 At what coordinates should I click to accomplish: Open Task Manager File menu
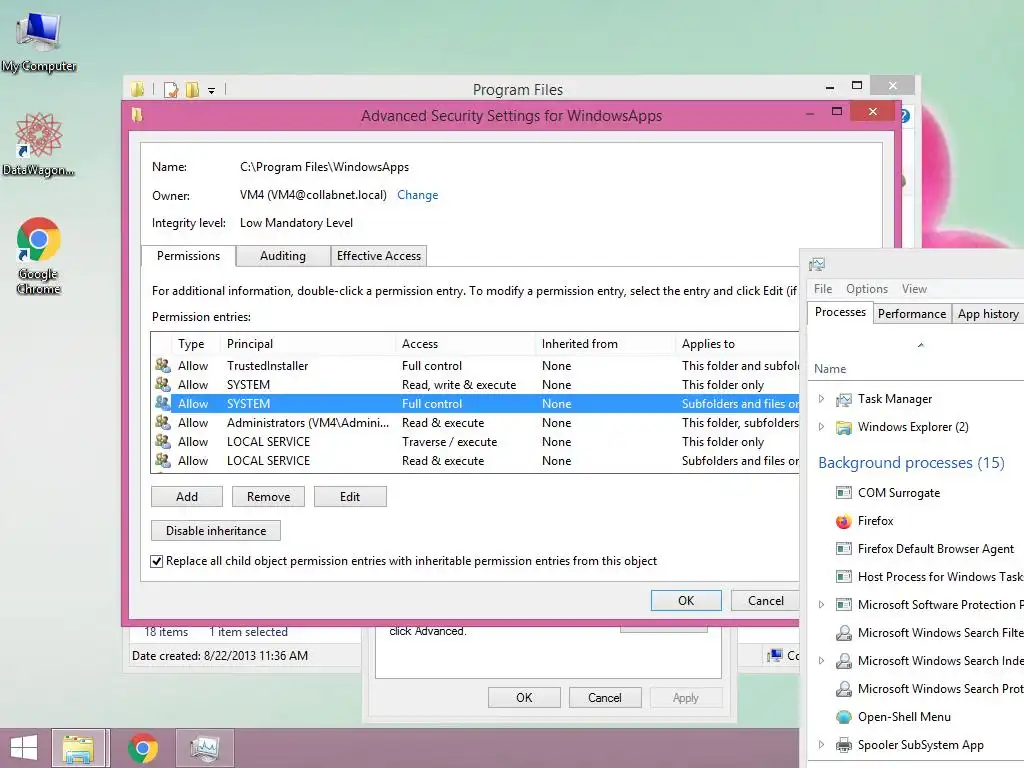(x=823, y=289)
